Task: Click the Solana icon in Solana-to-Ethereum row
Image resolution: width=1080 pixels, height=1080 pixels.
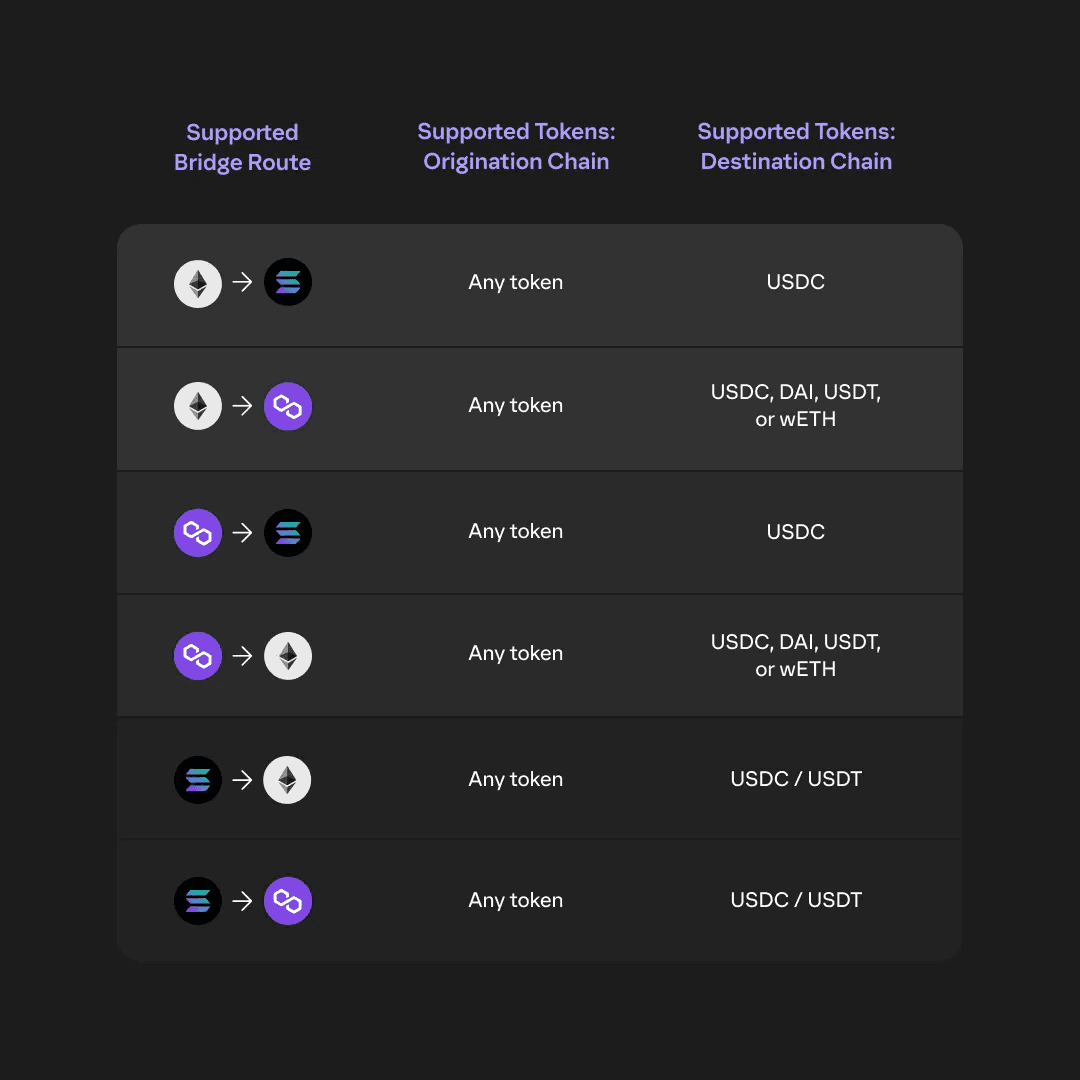Action: coord(198,780)
